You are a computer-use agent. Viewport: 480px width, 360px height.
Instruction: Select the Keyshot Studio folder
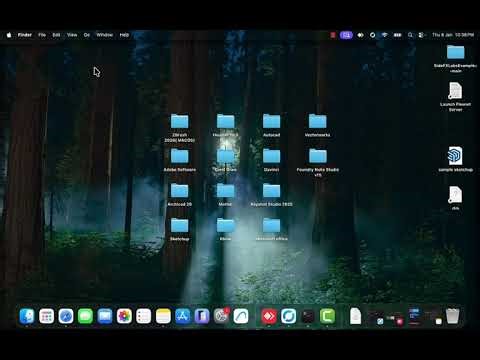coord(271,191)
